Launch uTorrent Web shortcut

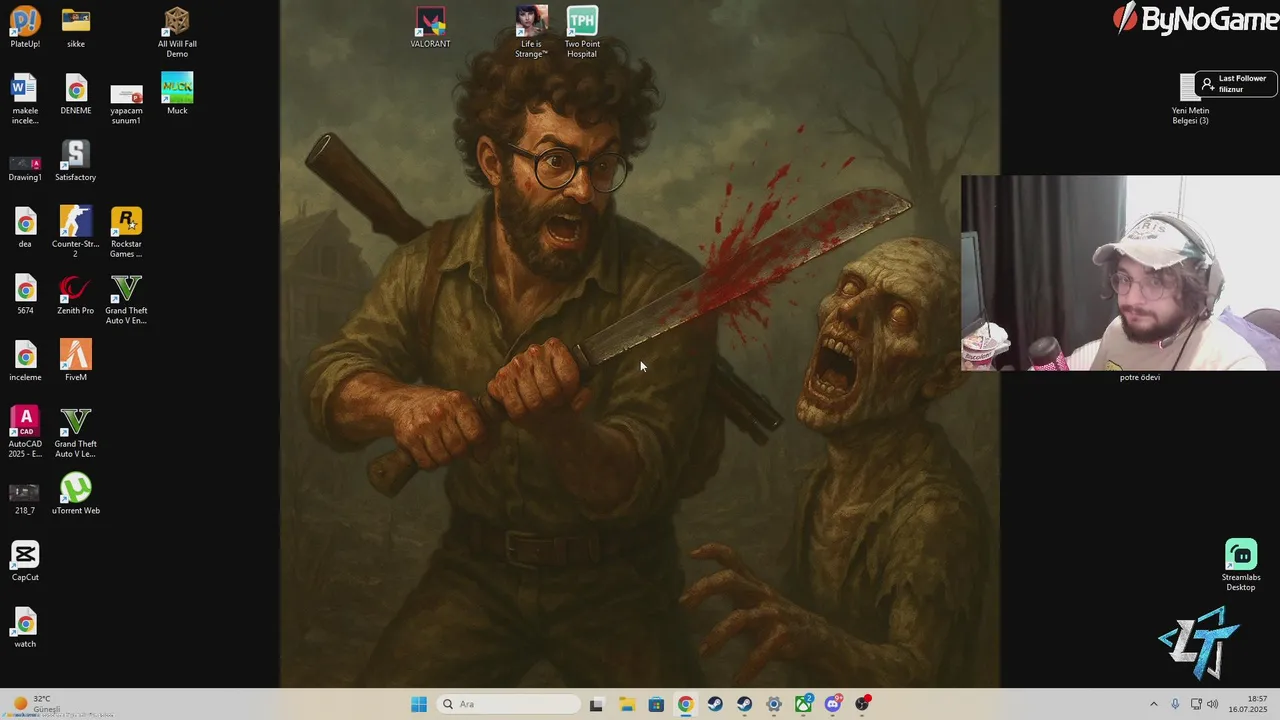tap(76, 495)
